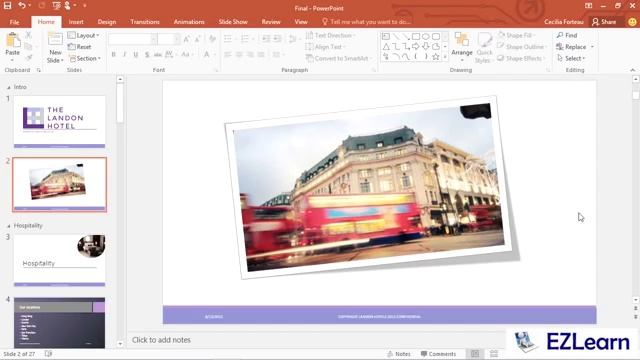Click the spell check status bar icon
Screen dimensions: 640x360
pyautogui.click(x=48, y=354)
